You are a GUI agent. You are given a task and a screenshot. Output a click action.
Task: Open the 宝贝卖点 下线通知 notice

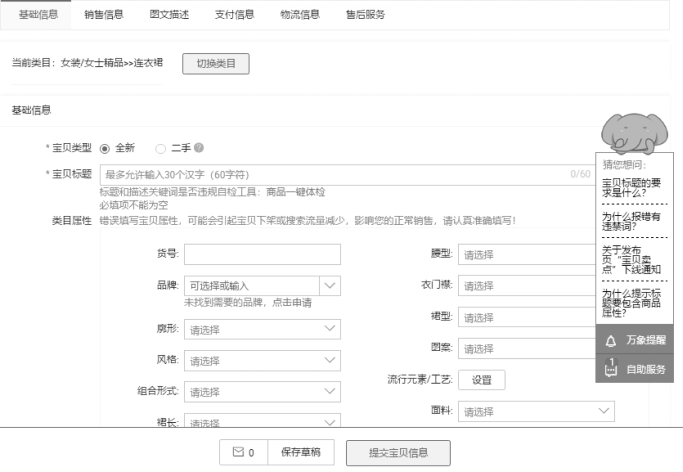click(x=631, y=260)
